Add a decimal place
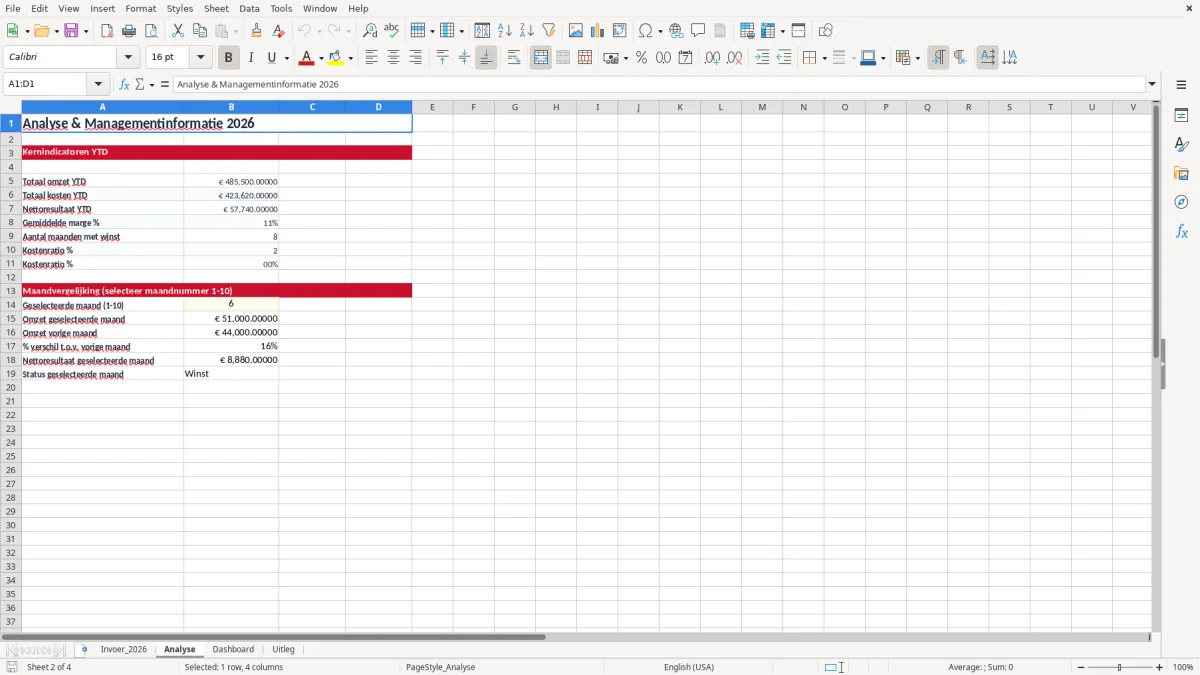 (x=712, y=58)
